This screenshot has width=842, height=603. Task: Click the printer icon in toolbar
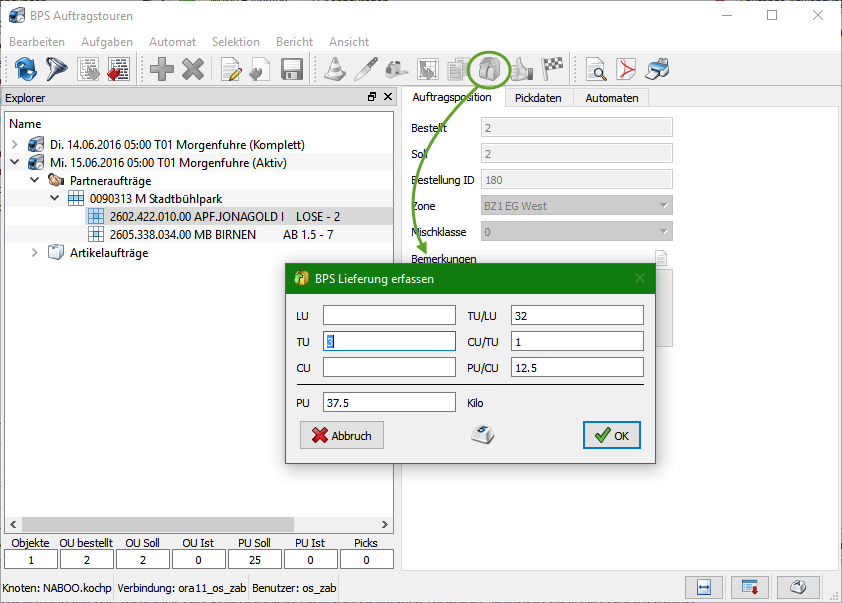tap(657, 69)
